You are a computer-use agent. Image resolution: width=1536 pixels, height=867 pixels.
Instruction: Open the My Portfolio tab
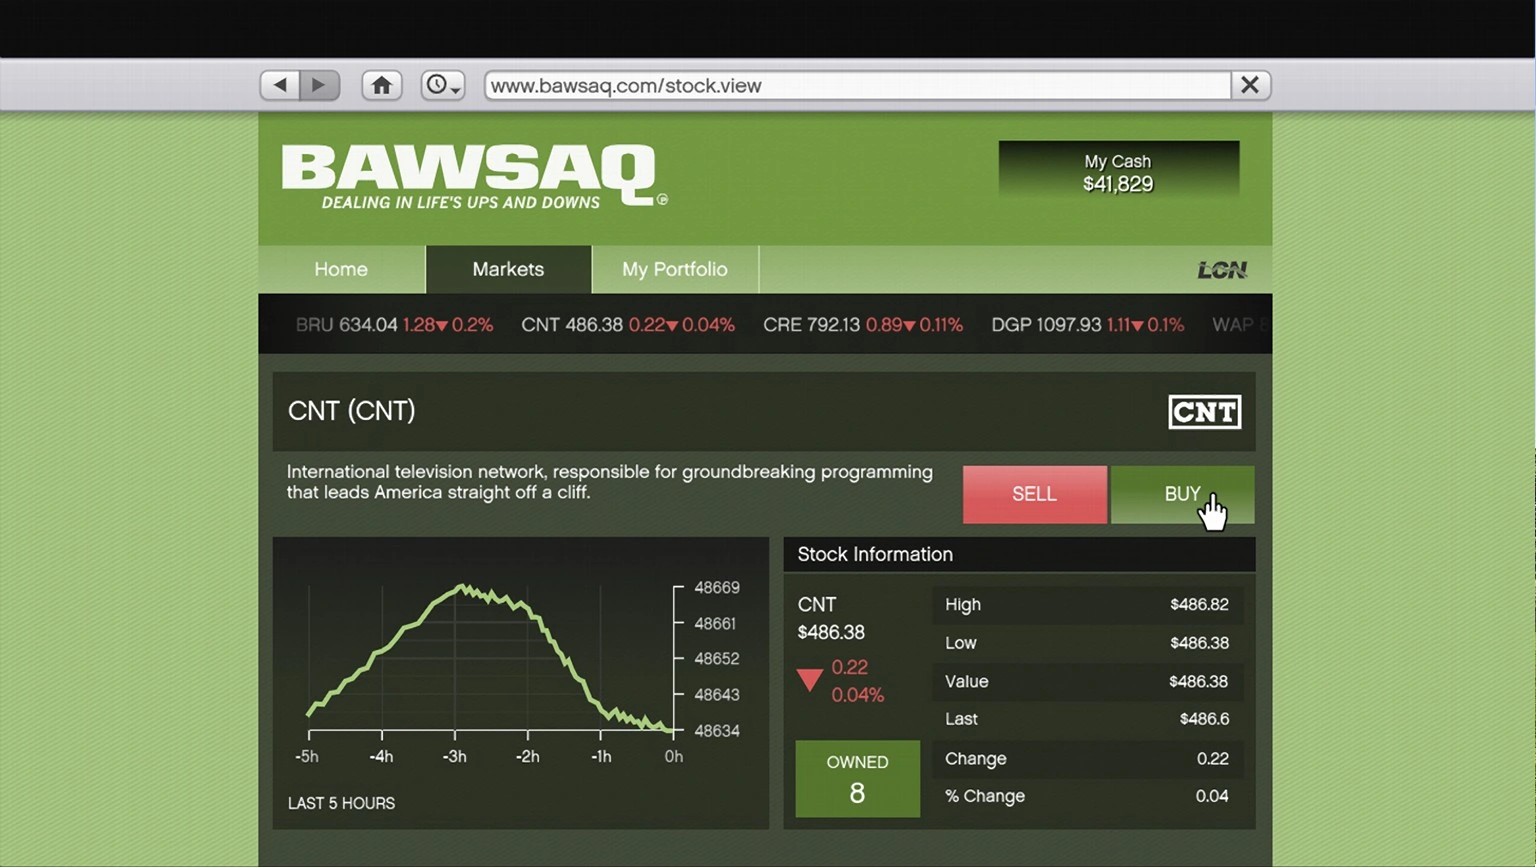tap(674, 269)
